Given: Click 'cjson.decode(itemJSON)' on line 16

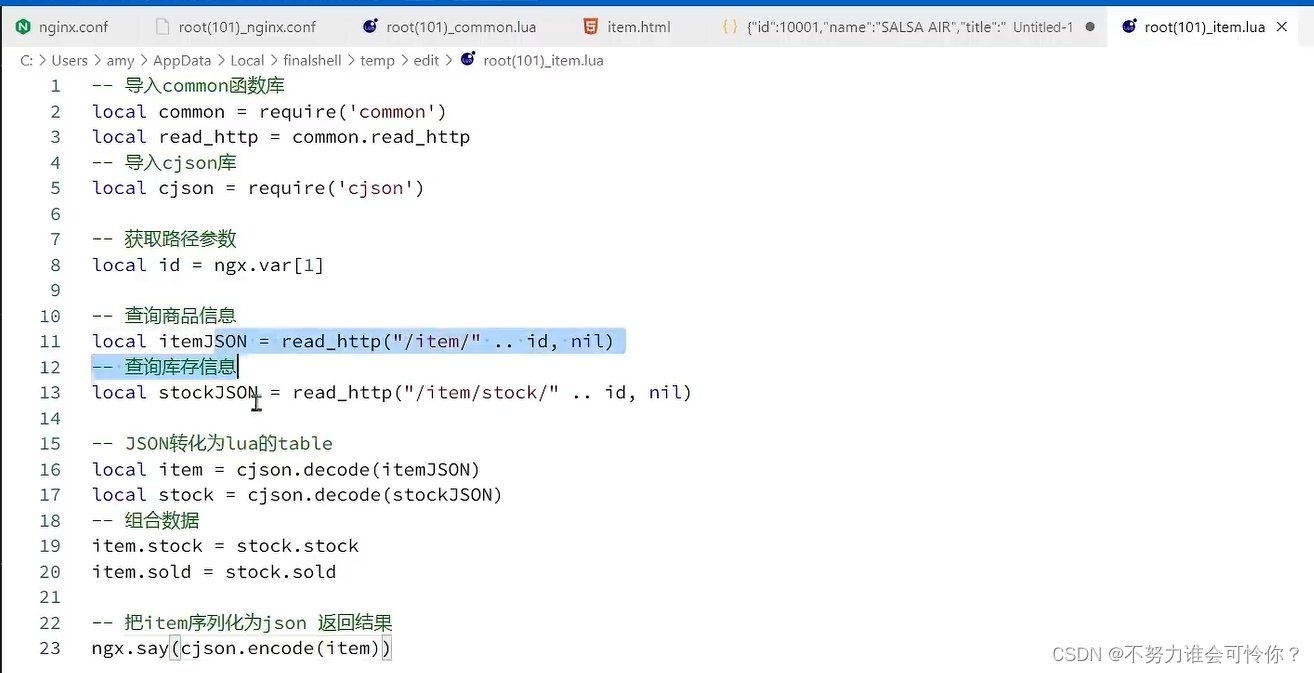Looking at the screenshot, I should (x=358, y=469).
